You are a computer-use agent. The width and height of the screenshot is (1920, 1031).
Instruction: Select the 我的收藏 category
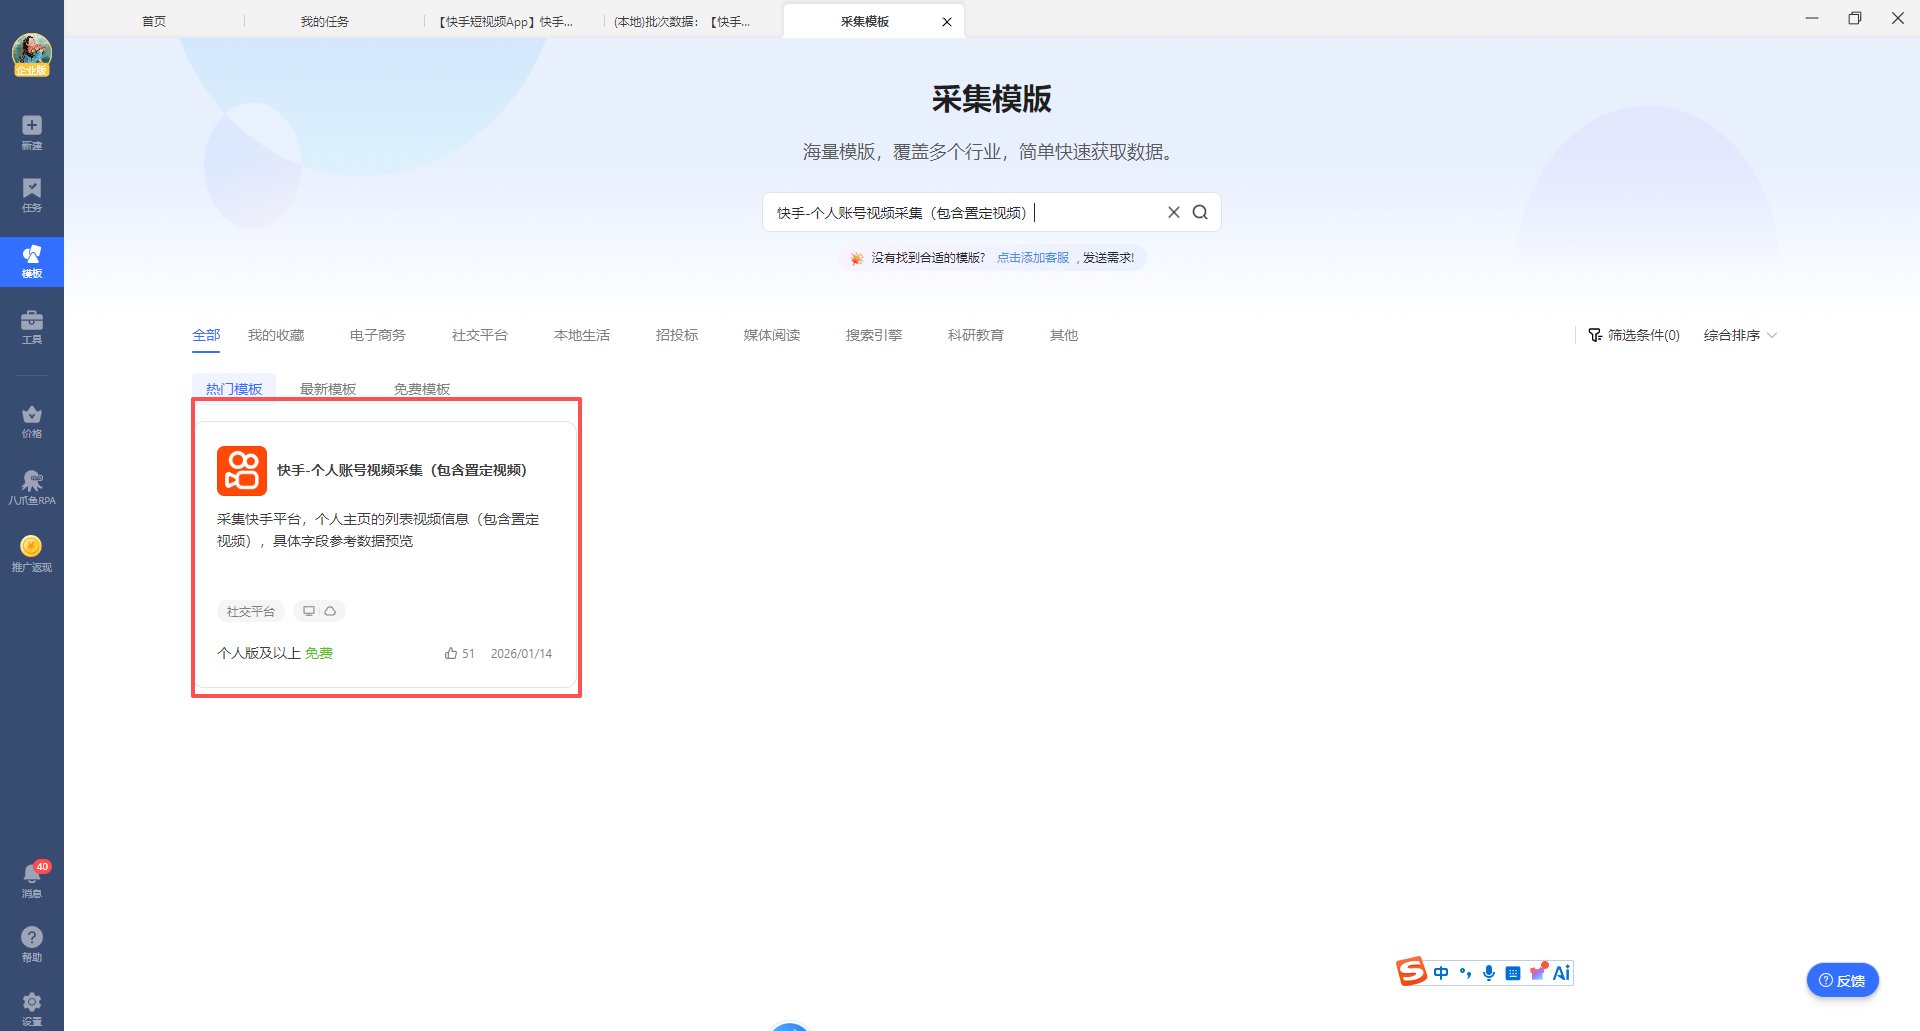pos(276,335)
